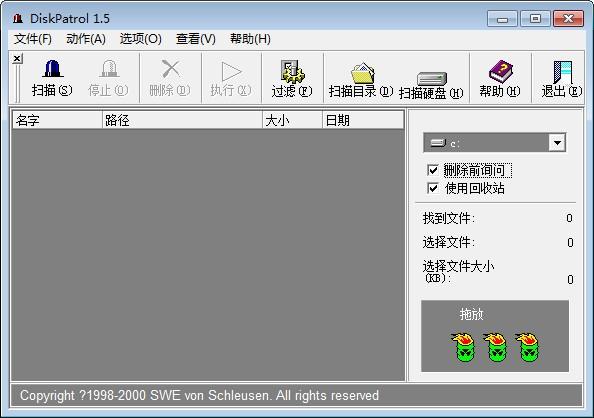This screenshot has height=418, width=594.
Task: Sort by the 大小 column header
Action: 292,121
